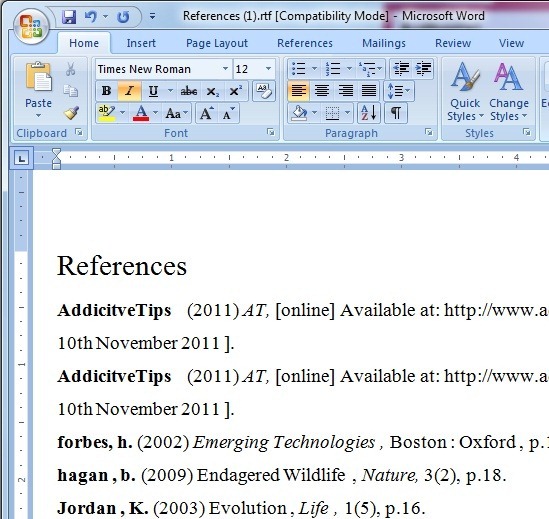Toggle Bold formatting

coord(106,91)
